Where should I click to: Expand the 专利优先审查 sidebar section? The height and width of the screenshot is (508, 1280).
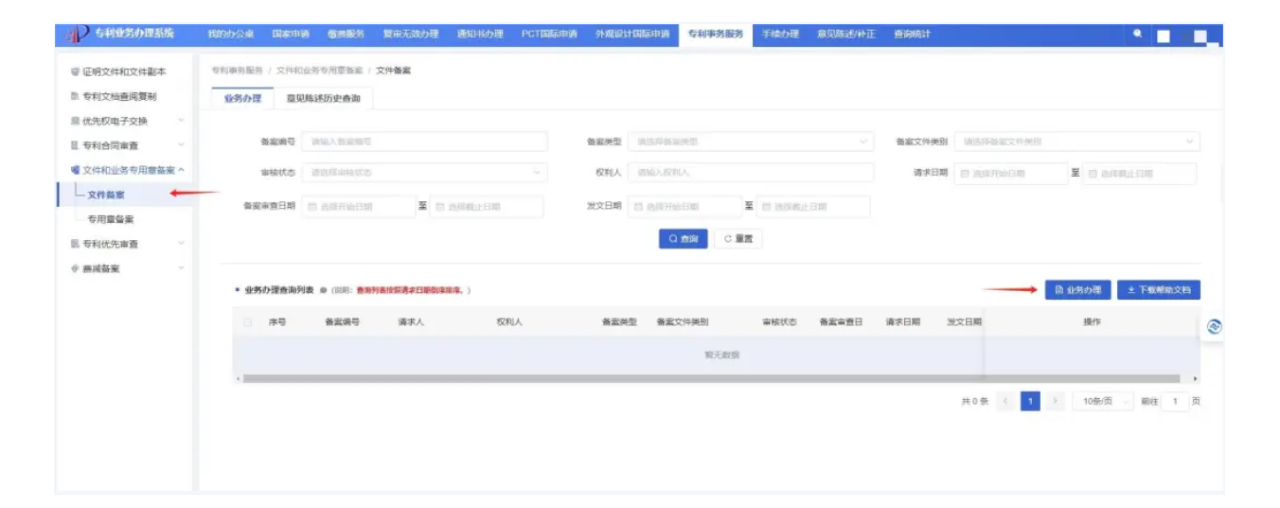[x=181, y=244]
